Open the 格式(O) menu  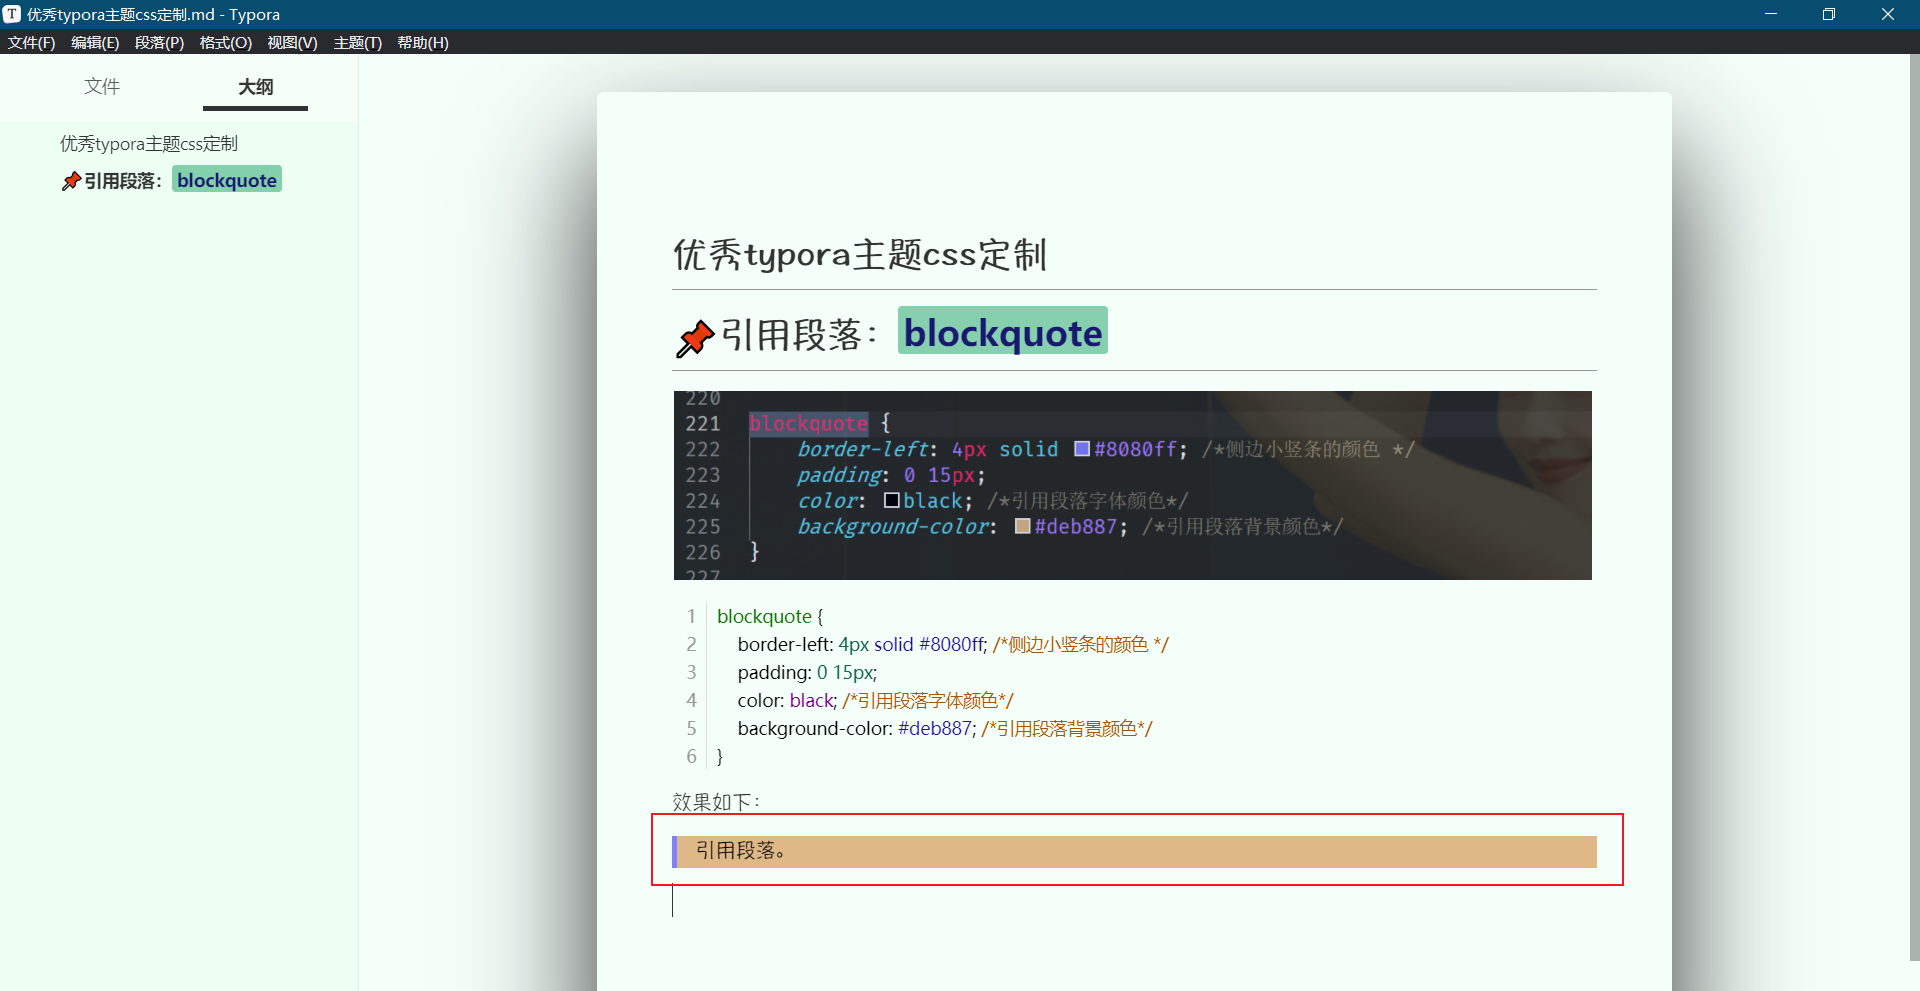225,42
